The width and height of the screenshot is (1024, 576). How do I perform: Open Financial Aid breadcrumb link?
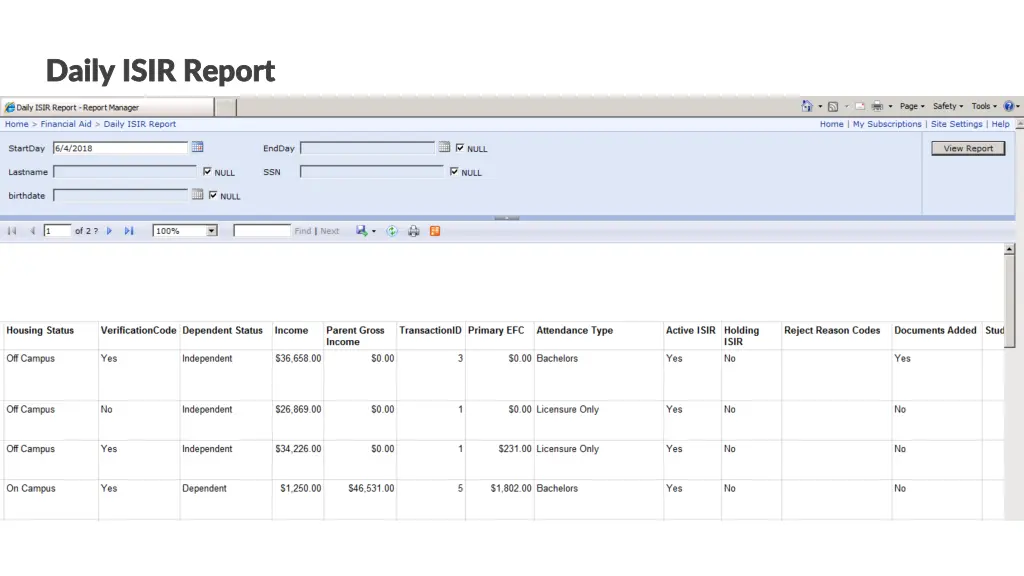click(x=66, y=124)
